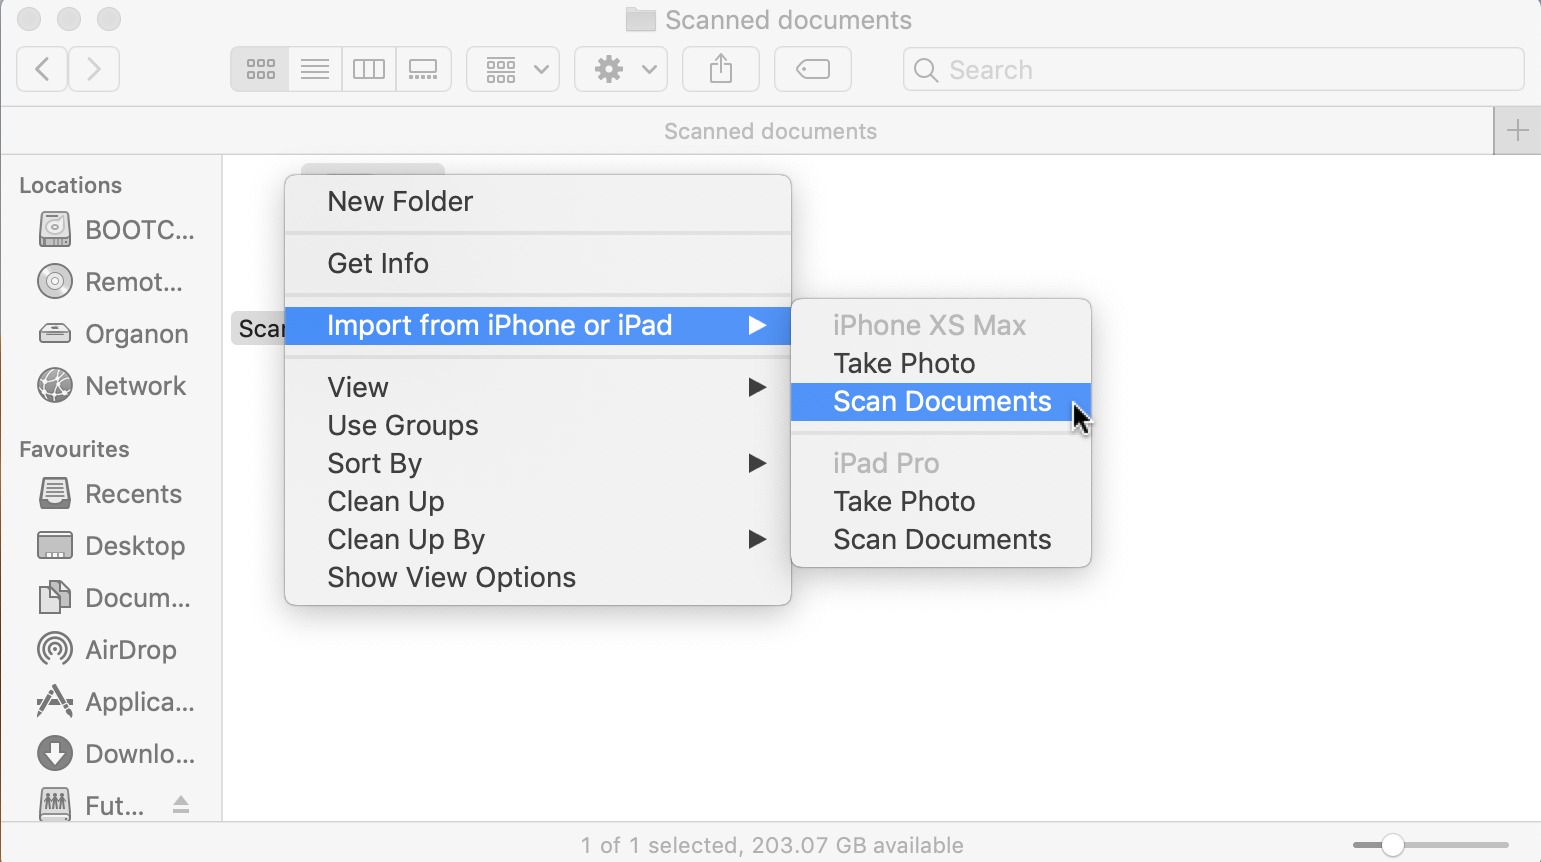Switch to gallery view in toolbar
The height and width of the screenshot is (862, 1541).
click(x=423, y=69)
